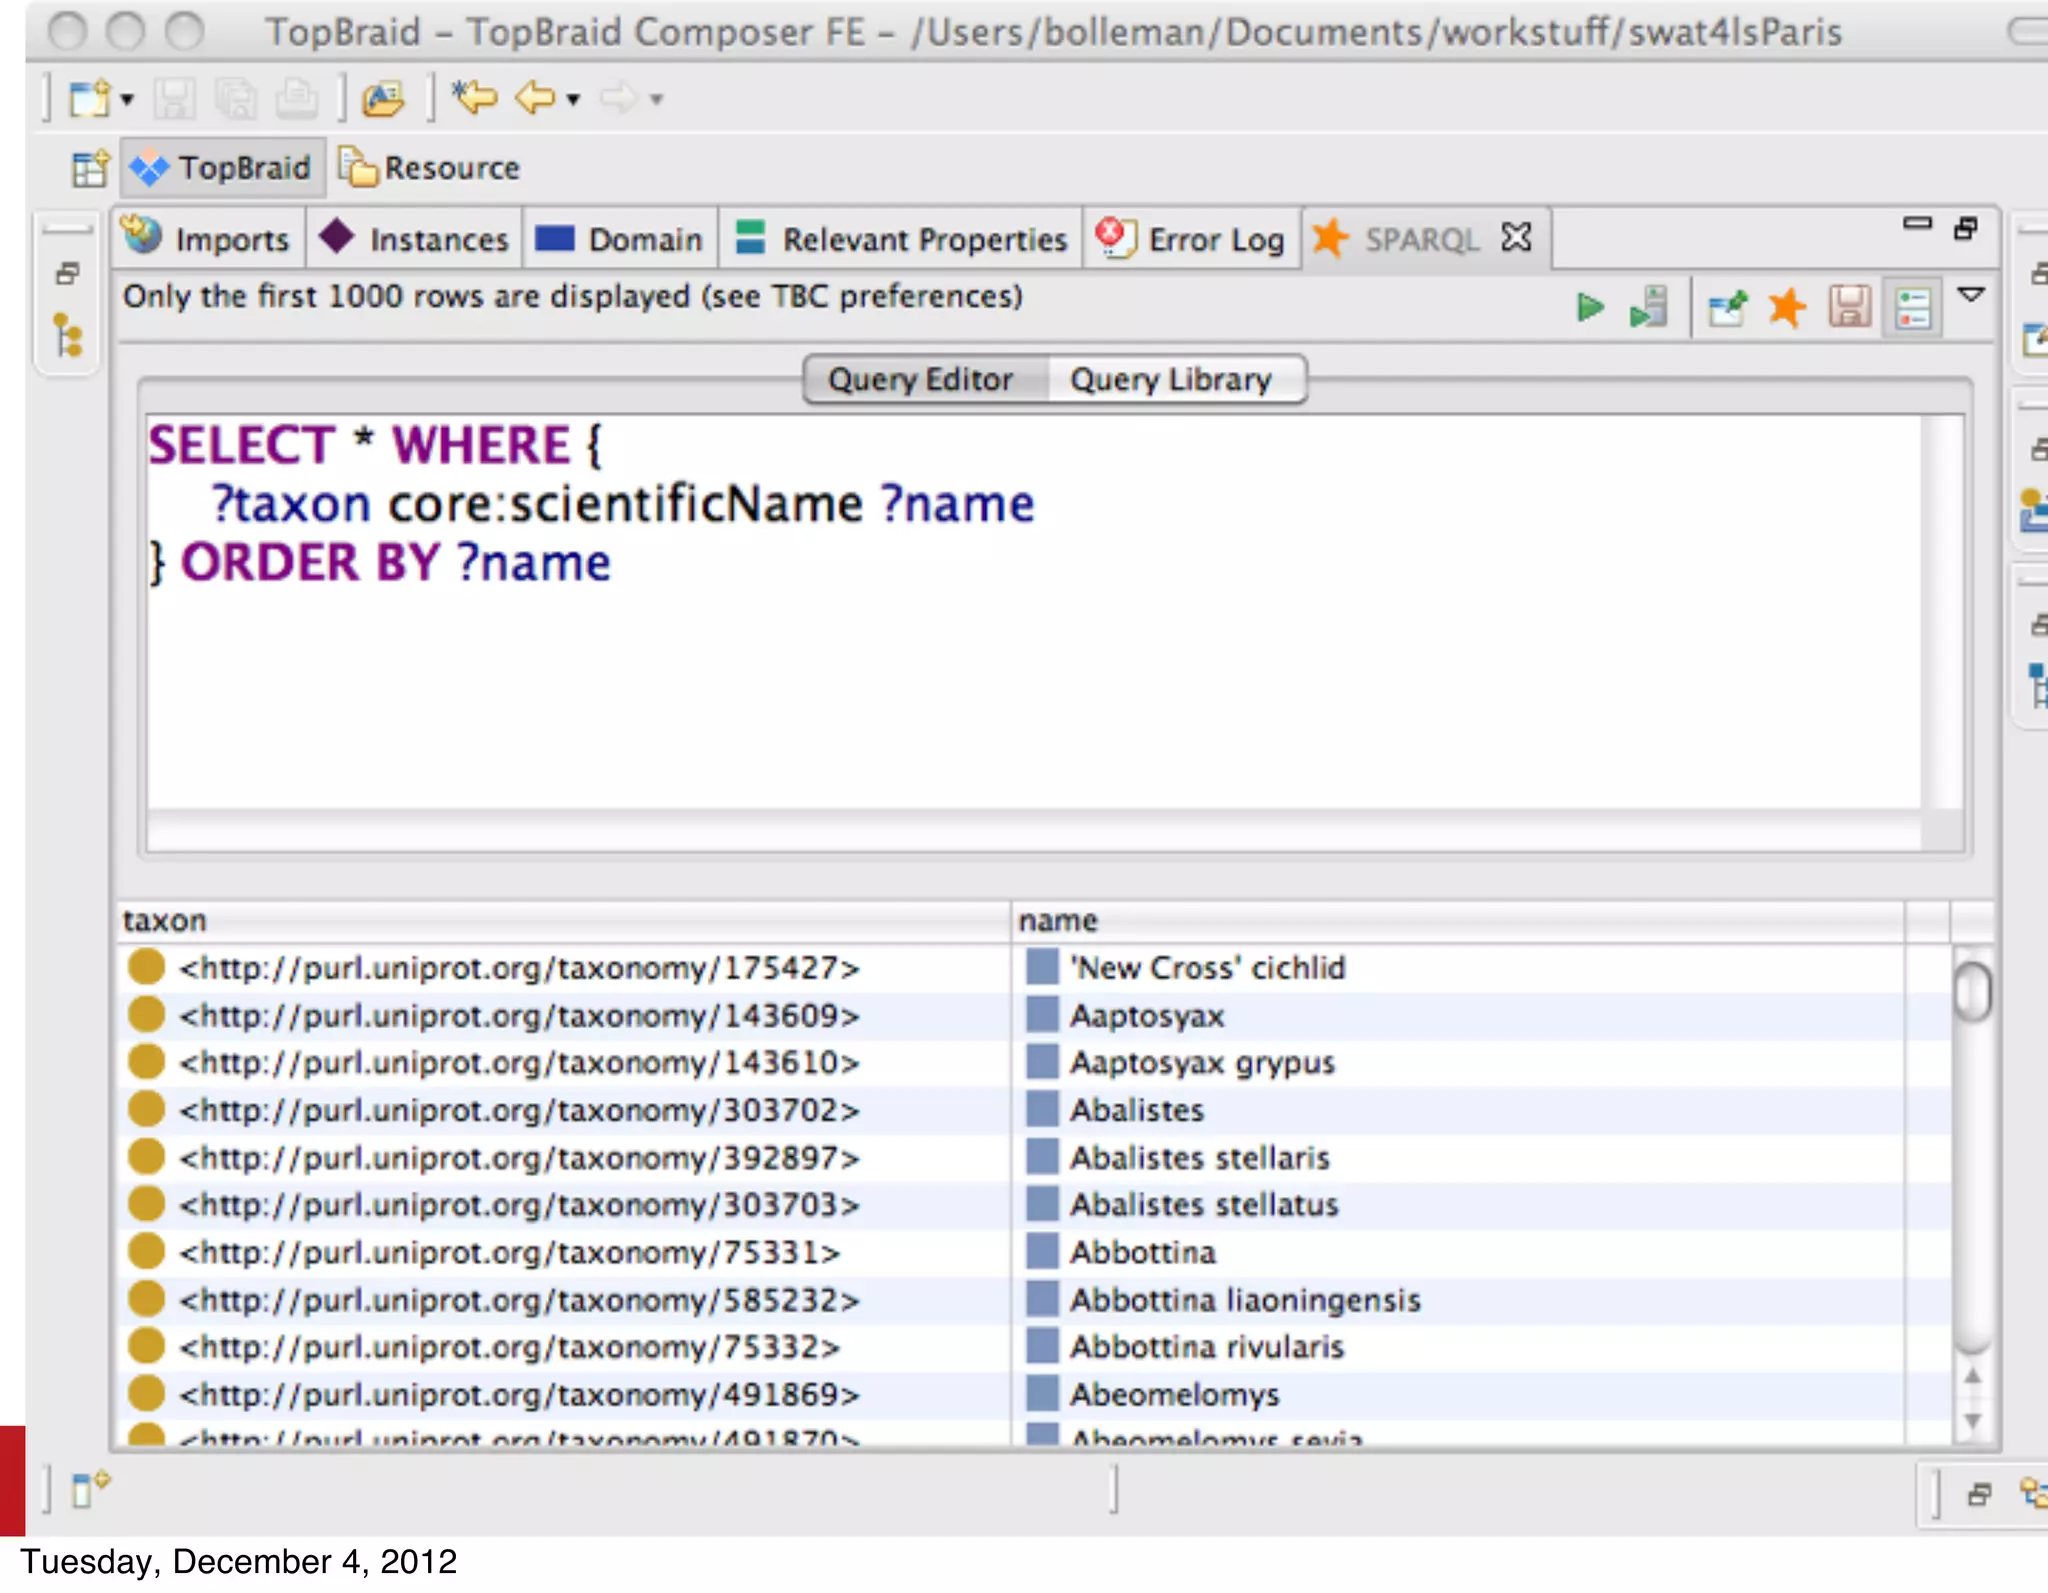Toggle the results layout button in the SPARQL toolbar
Viewport: 2048px width, 1593px height.
1912,307
